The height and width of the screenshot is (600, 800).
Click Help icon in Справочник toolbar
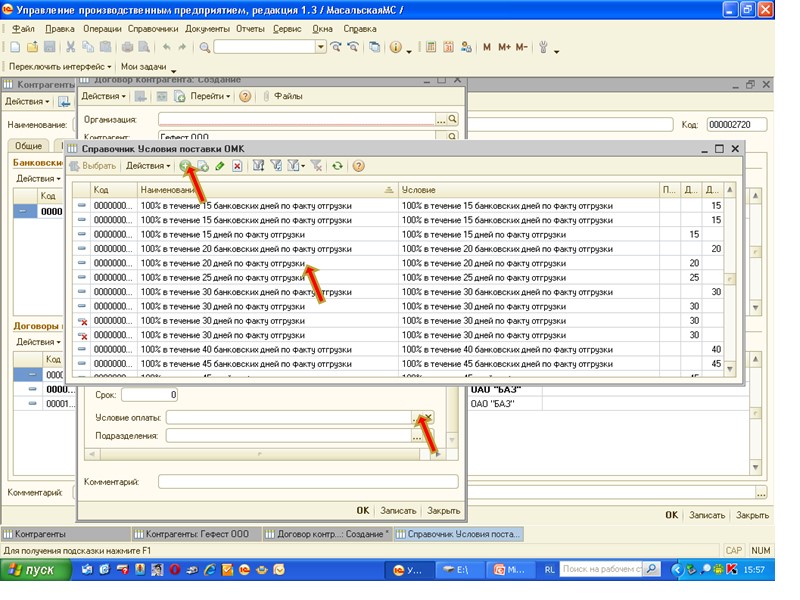[358, 166]
